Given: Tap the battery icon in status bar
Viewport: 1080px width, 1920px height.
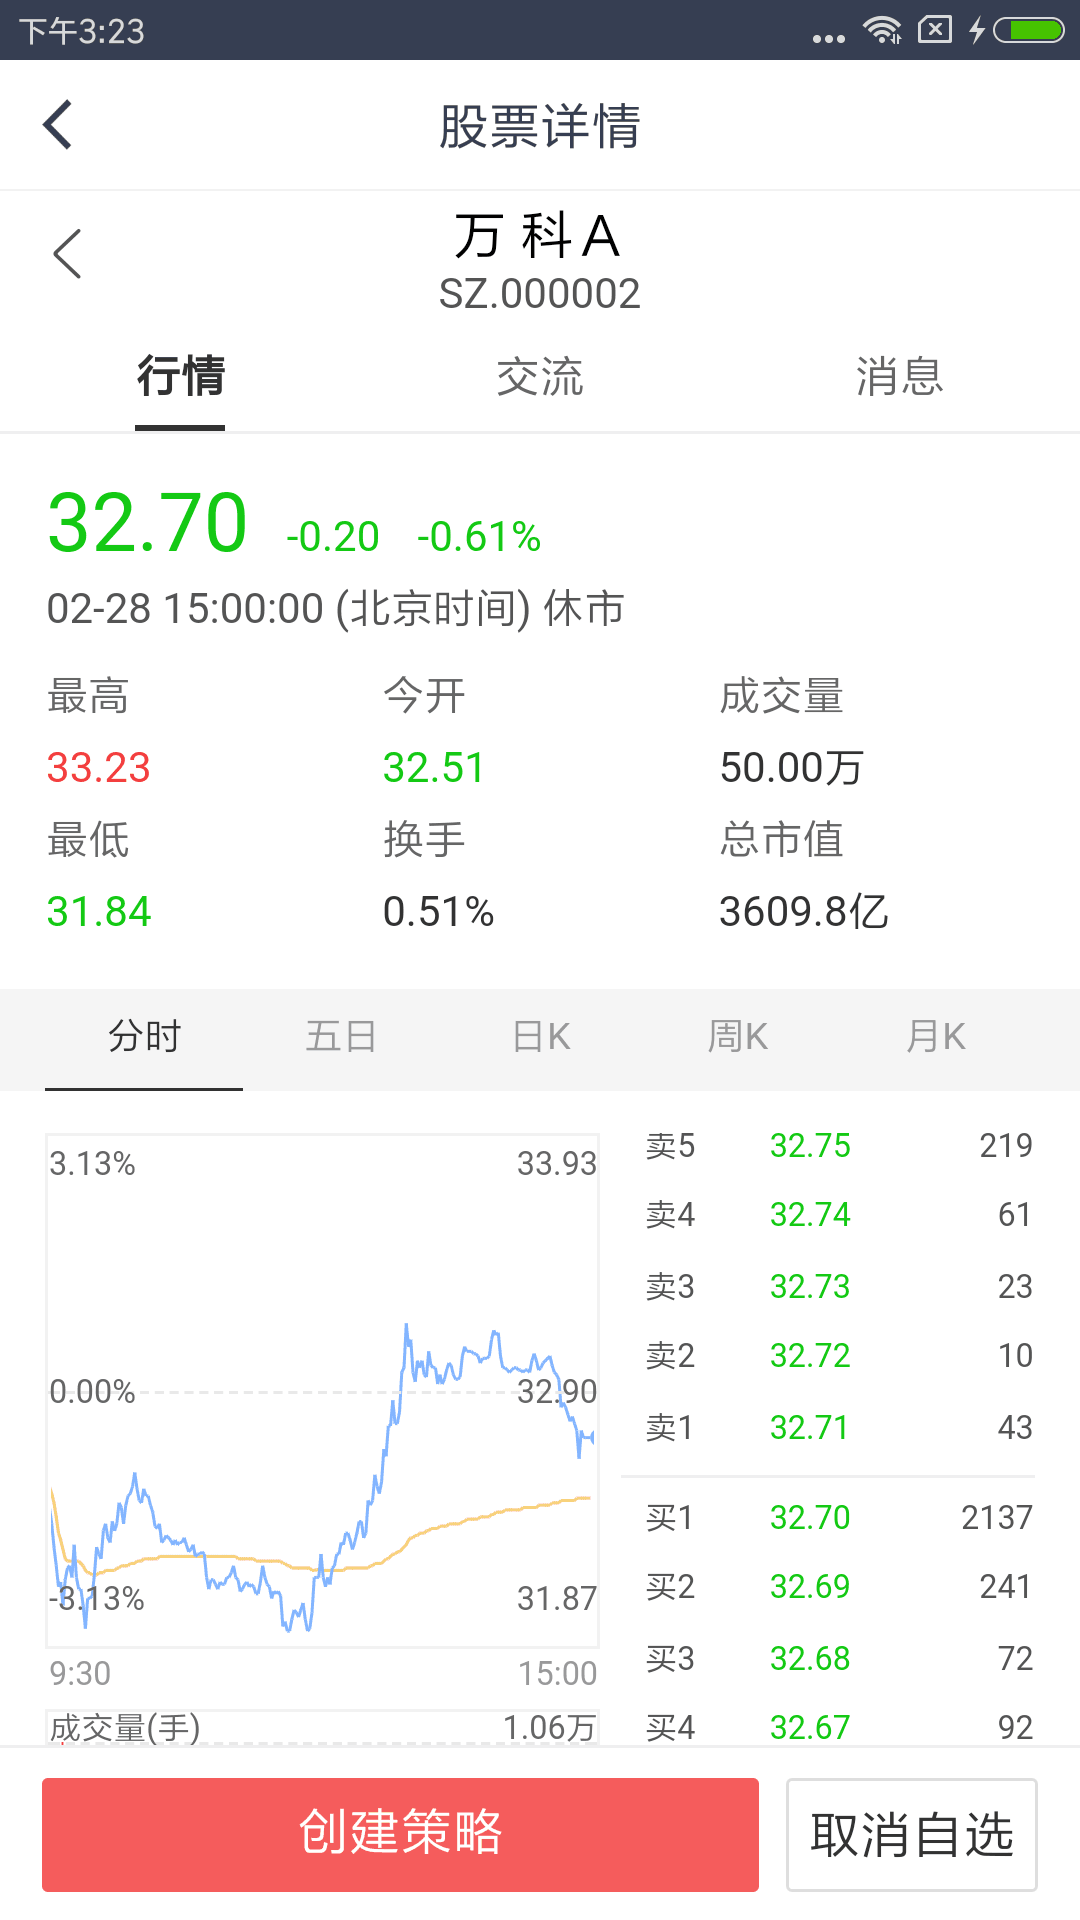Looking at the screenshot, I should [x=1028, y=30].
